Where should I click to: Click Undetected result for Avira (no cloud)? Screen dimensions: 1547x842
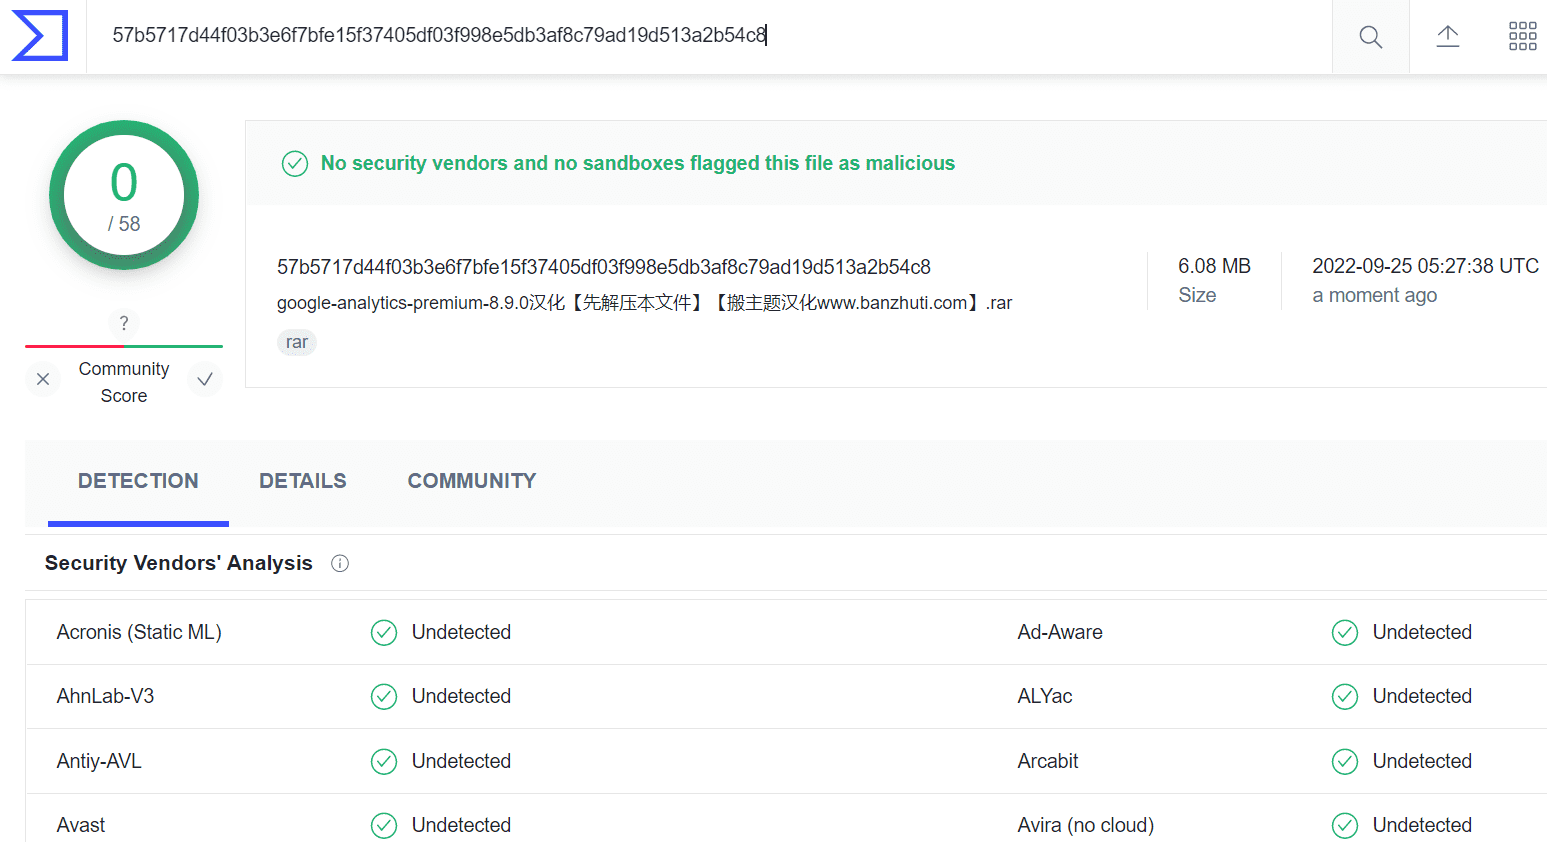[1422, 825]
